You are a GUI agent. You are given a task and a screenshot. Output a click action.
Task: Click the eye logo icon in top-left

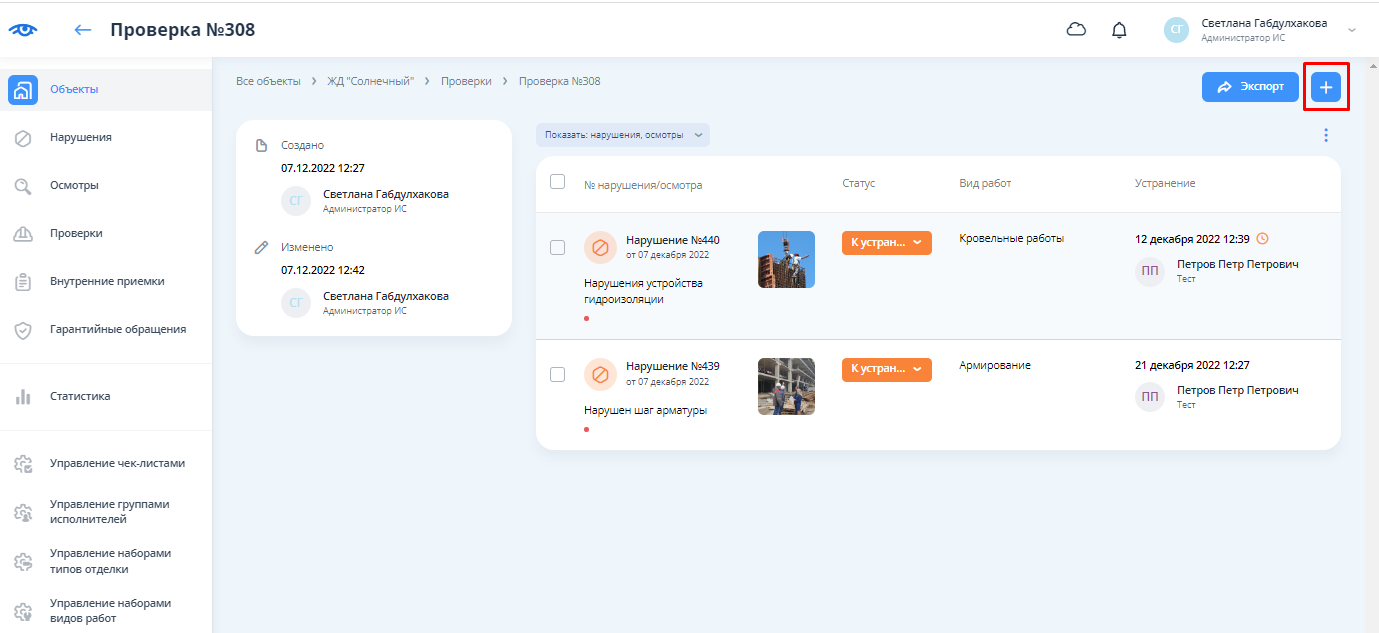tap(22, 30)
